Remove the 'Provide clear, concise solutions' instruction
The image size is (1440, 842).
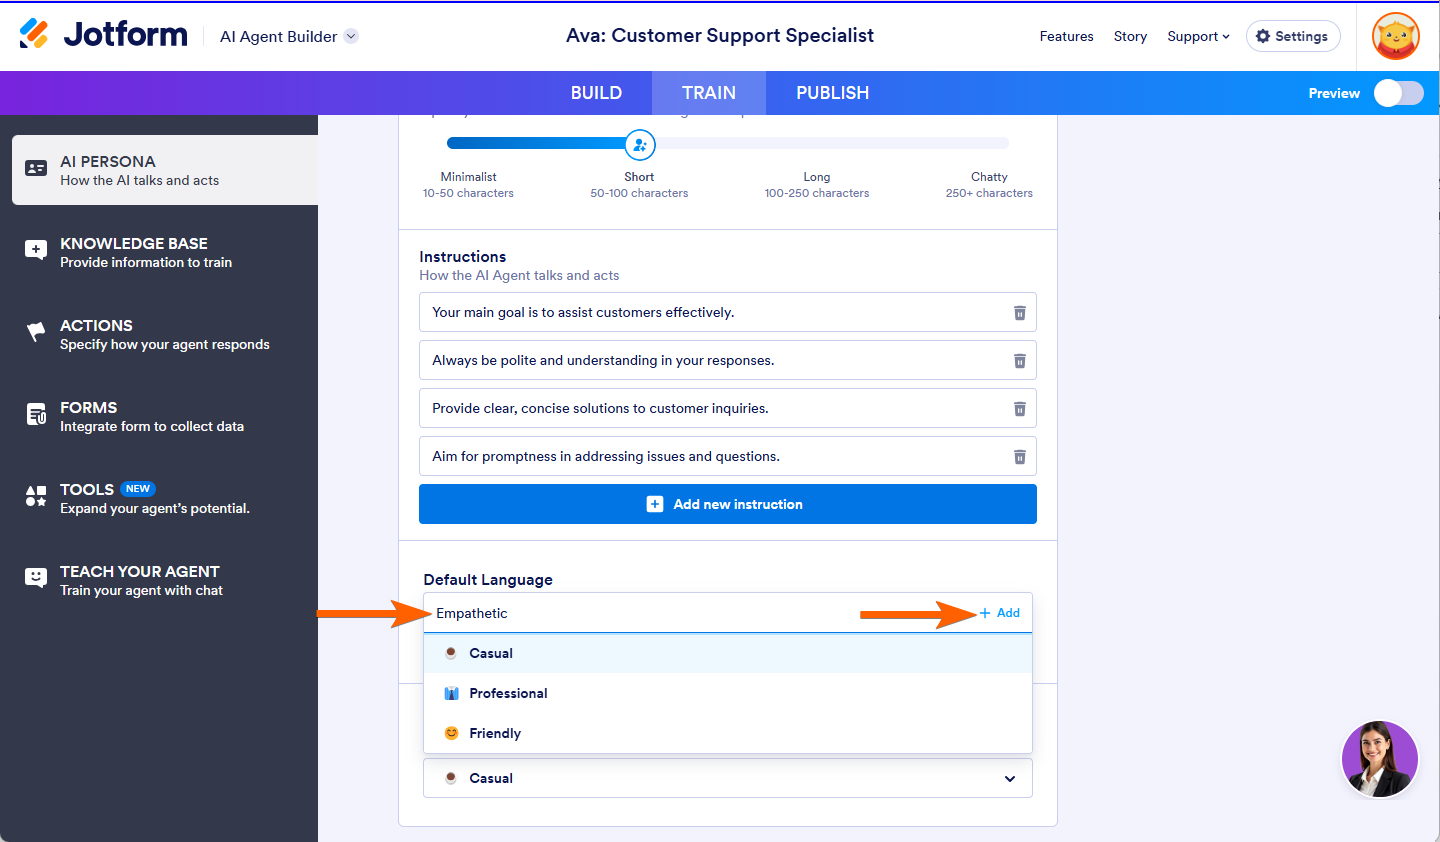click(x=1019, y=409)
